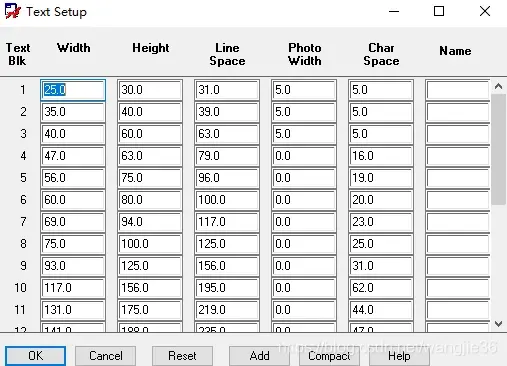Viewport: 507px width, 366px height.
Task: Click the Compact button
Action: pyautogui.click(x=329, y=356)
